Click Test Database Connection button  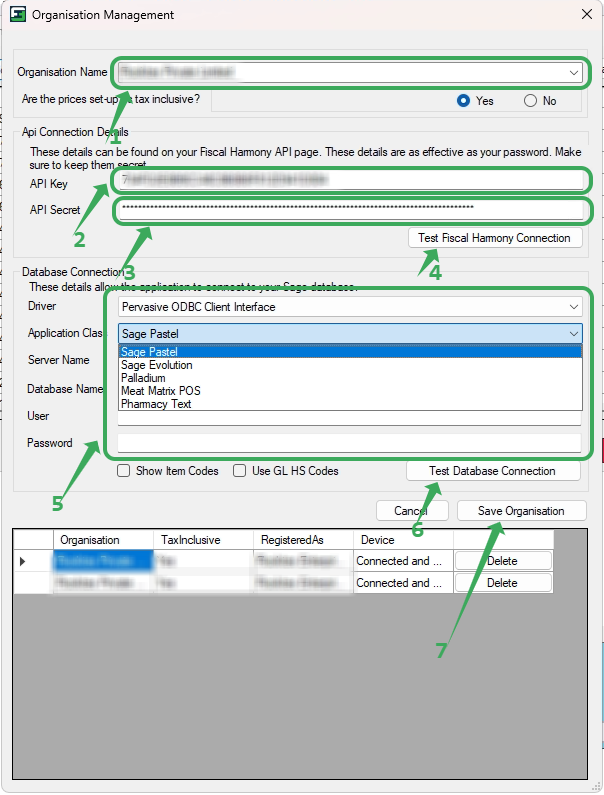click(493, 471)
